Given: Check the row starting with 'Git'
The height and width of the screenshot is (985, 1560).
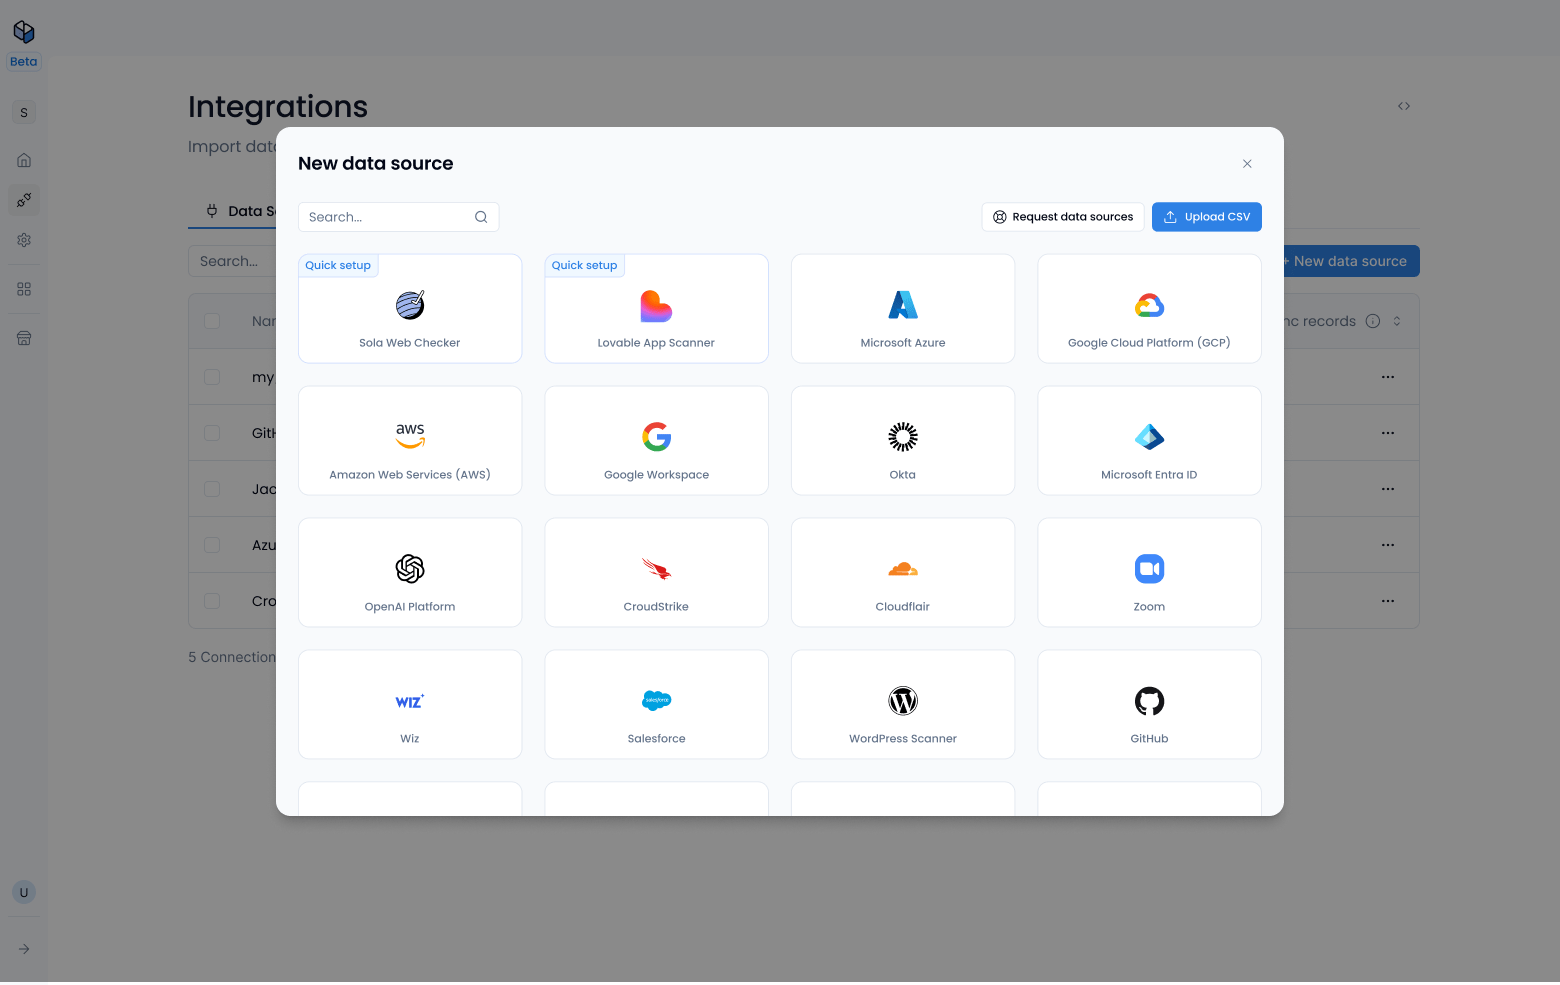Looking at the screenshot, I should pyautogui.click(x=212, y=433).
